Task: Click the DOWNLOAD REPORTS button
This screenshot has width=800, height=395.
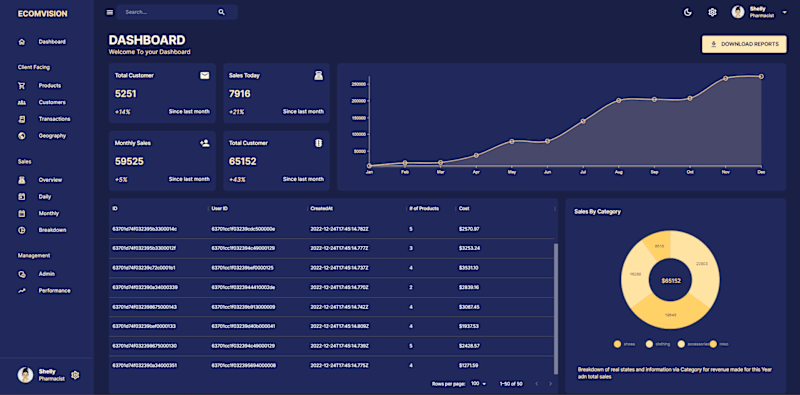Action: 744,44
